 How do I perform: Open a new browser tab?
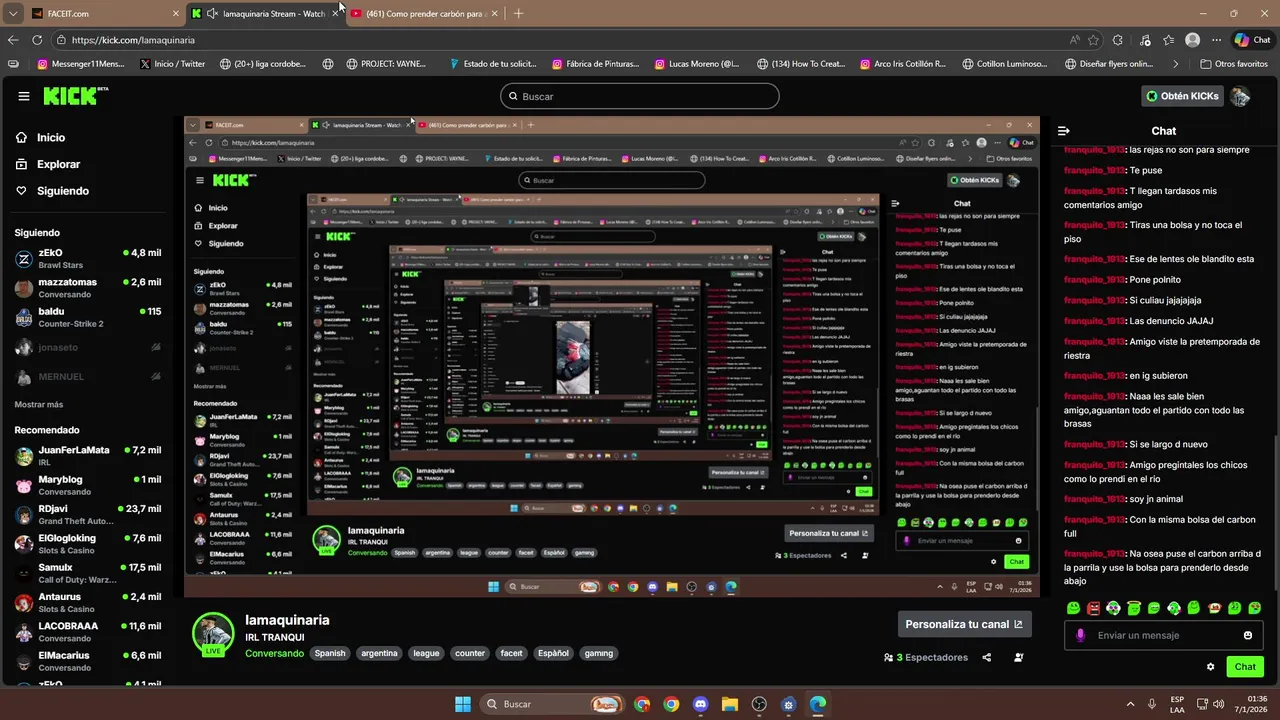point(518,14)
